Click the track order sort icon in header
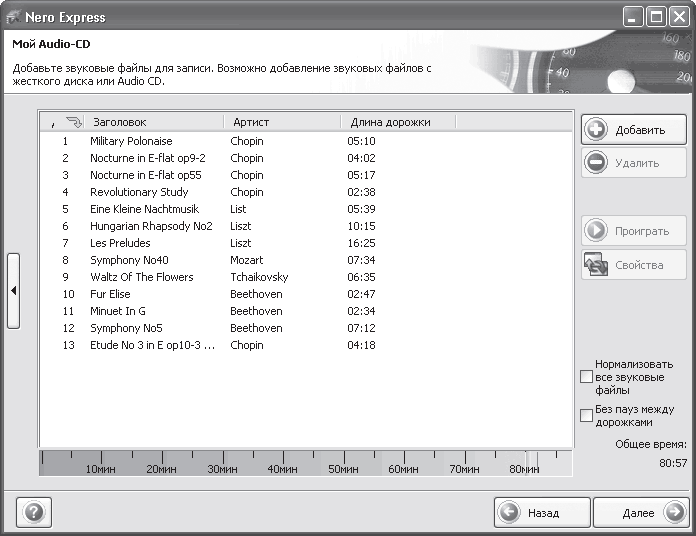The width and height of the screenshot is (696, 536). point(73,122)
